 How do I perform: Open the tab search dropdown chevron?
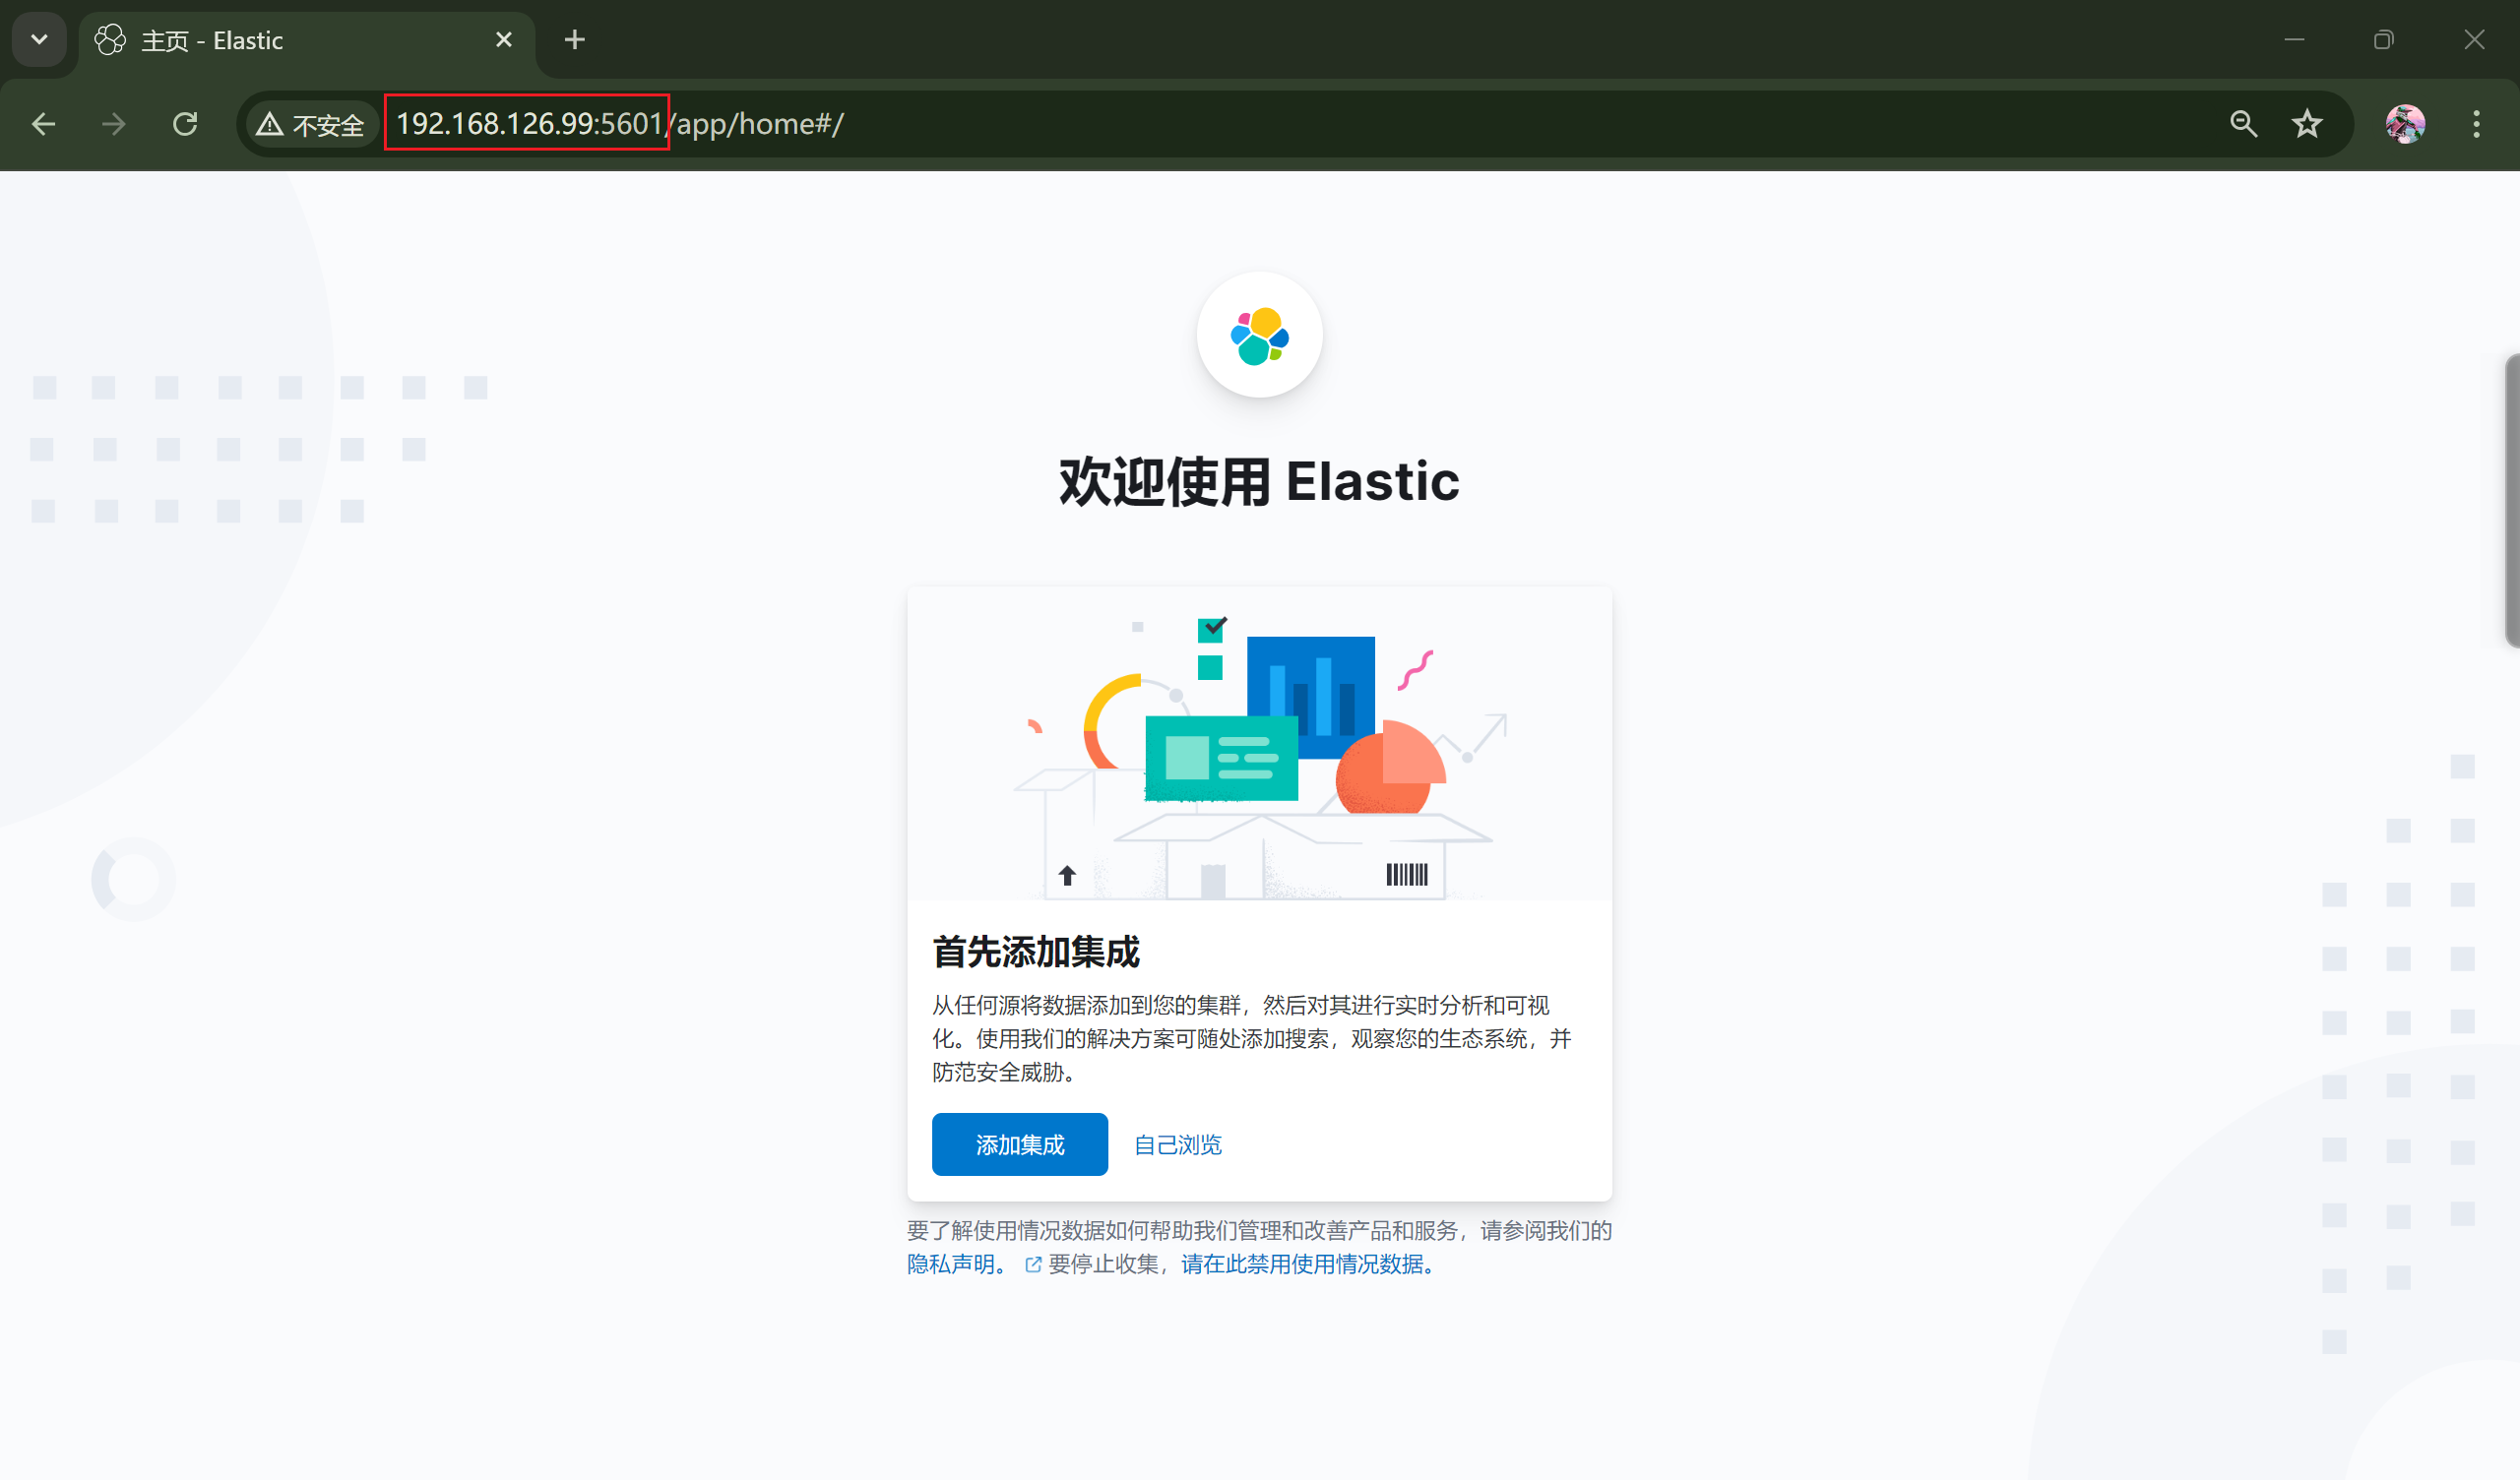(39, 40)
